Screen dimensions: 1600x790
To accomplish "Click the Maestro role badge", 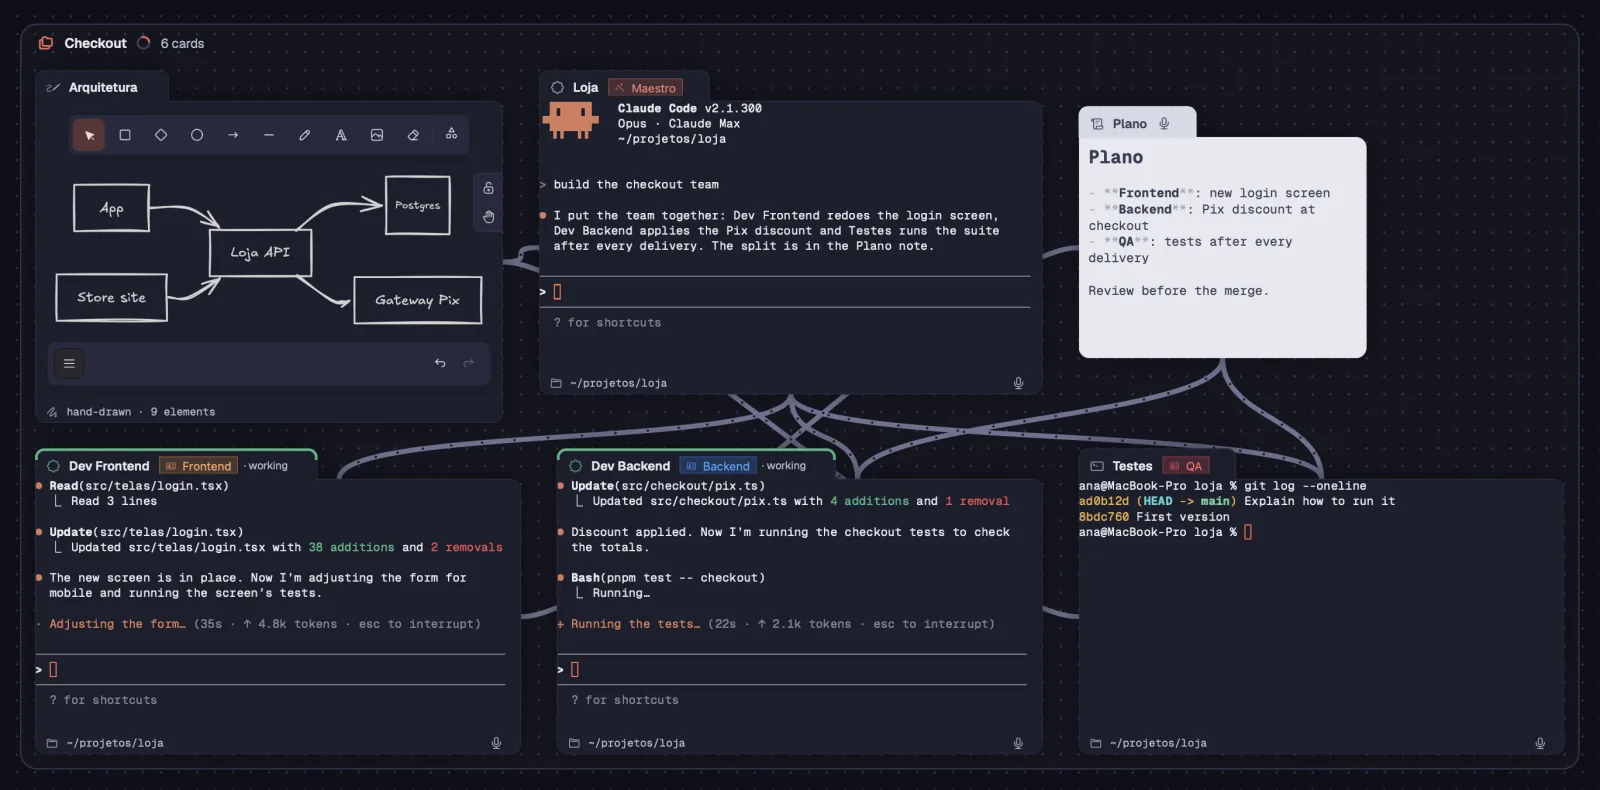I will tap(646, 88).
